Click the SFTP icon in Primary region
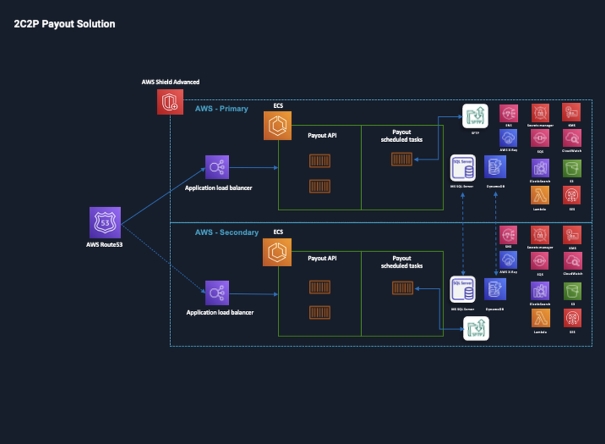605x444 pixels. [x=474, y=115]
